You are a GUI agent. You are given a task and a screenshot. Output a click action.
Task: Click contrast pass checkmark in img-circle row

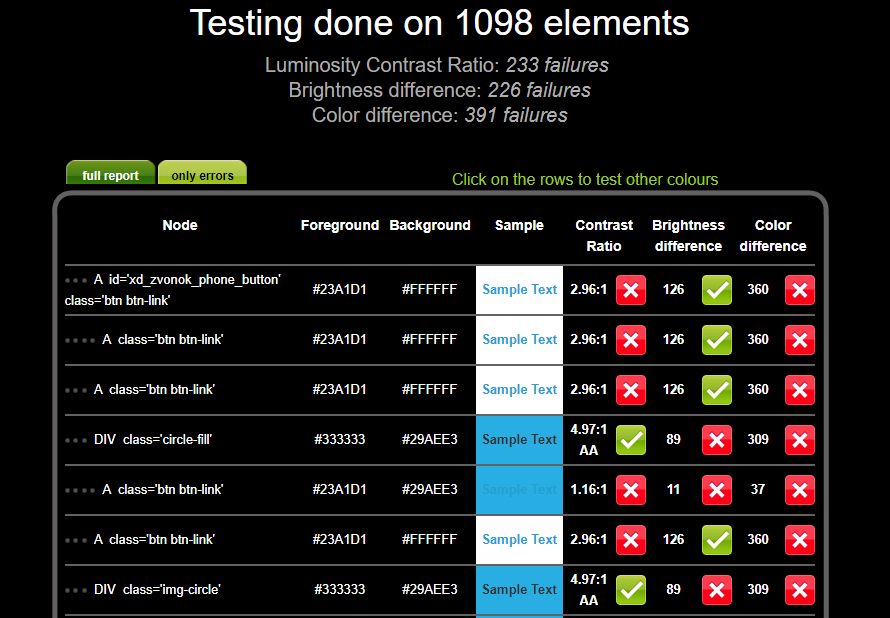(631, 590)
